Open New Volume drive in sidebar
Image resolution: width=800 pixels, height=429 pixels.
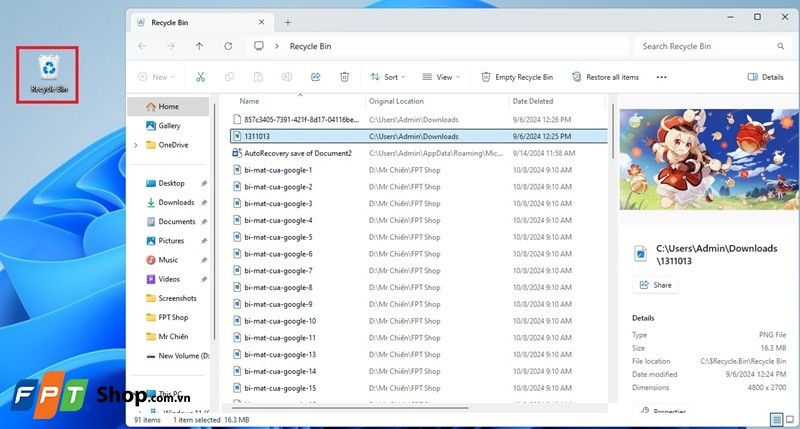177,356
